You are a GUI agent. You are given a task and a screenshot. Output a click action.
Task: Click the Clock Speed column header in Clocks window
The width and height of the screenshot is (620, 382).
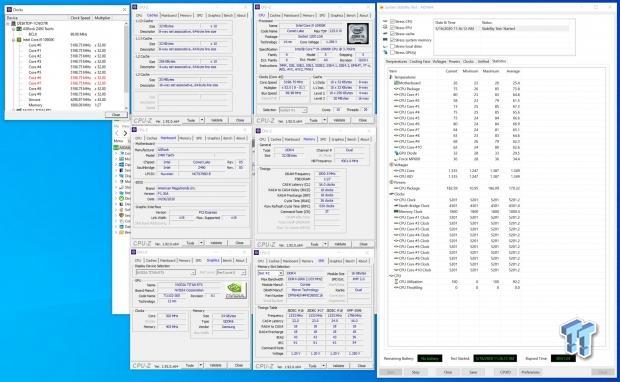point(80,18)
